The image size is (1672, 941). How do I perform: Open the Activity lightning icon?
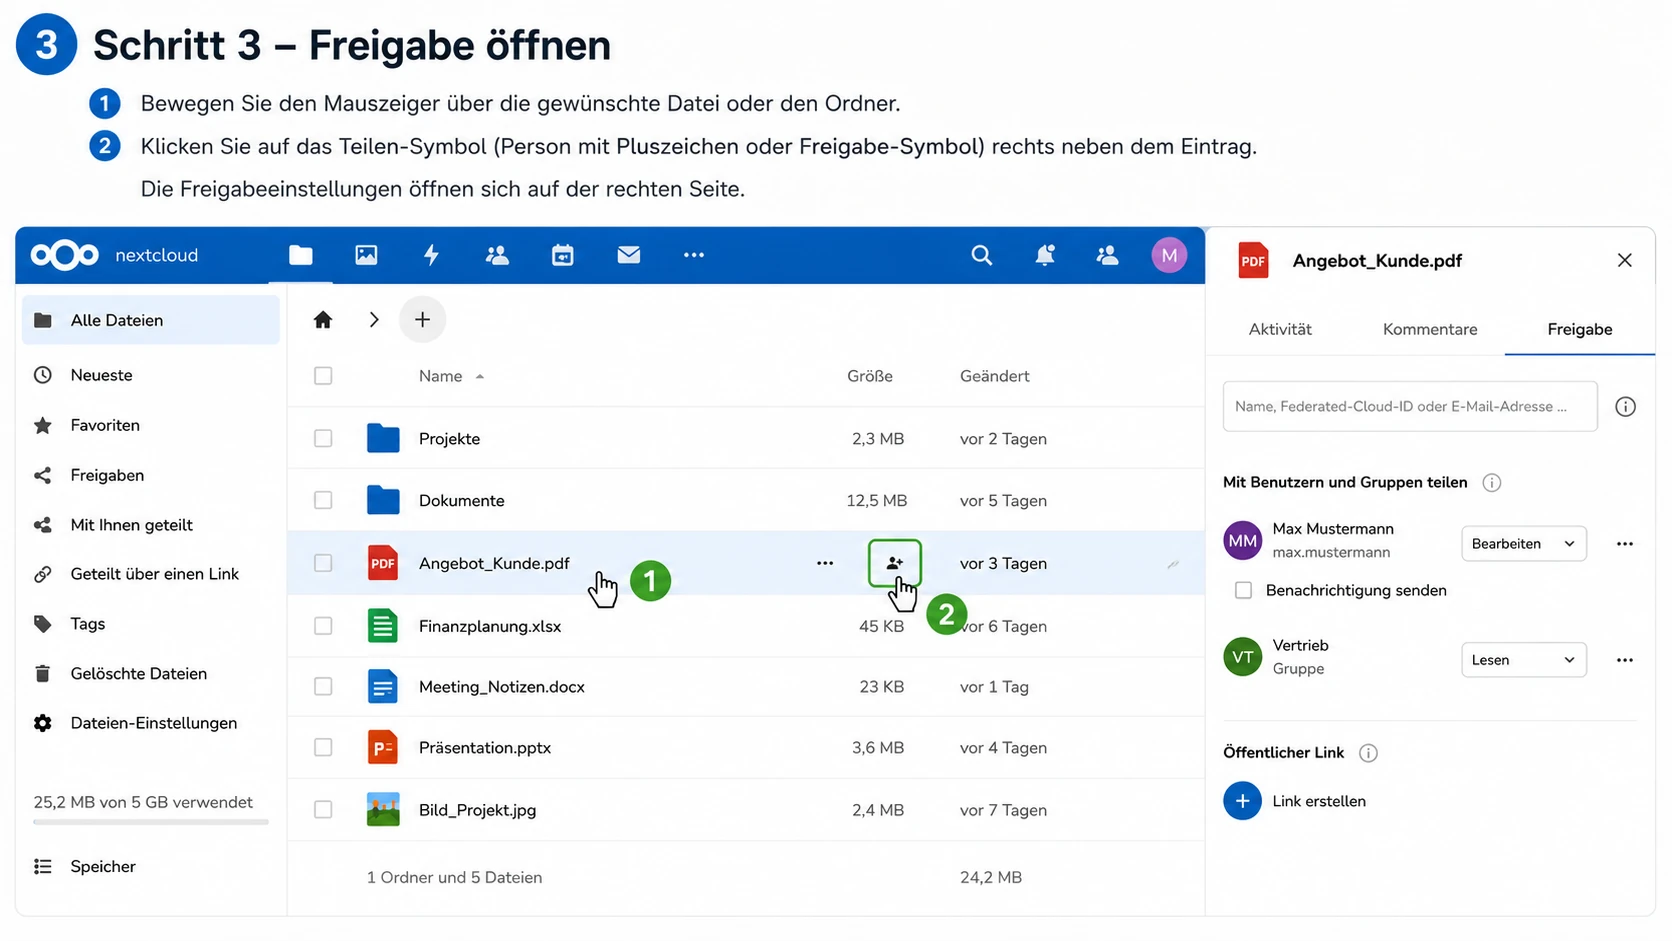pos(431,255)
